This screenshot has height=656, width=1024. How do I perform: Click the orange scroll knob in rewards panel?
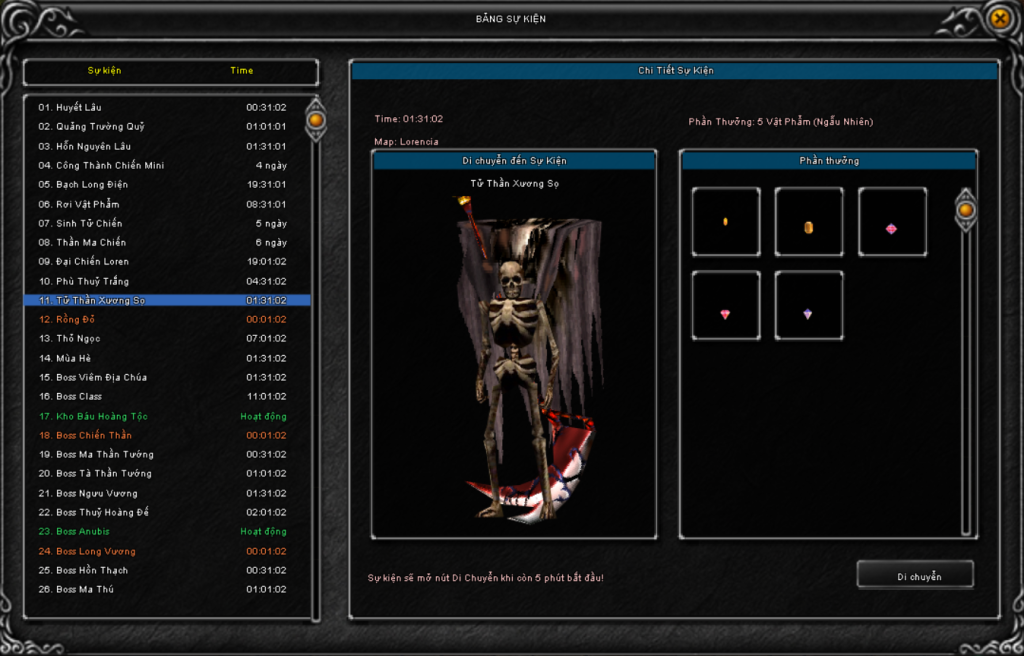point(965,210)
